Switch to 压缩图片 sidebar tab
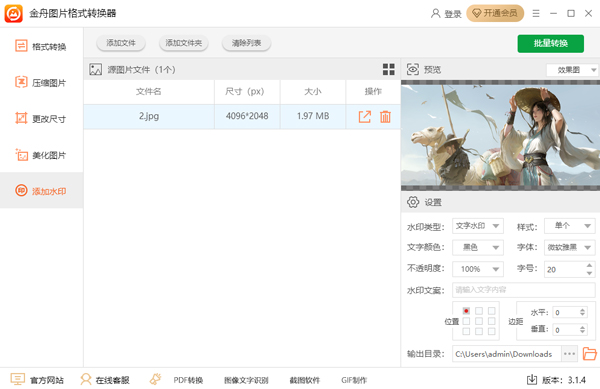The image size is (600, 389). click(41, 82)
